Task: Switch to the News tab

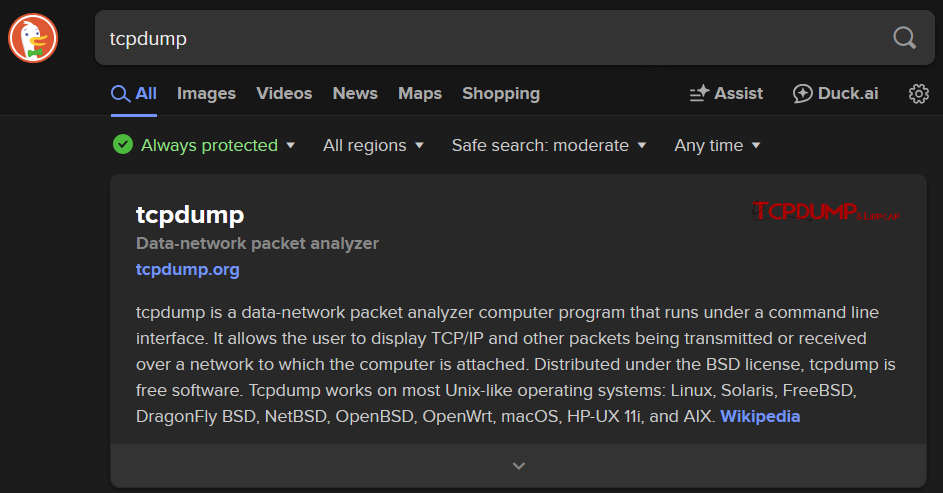Action: tap(355, 94)
